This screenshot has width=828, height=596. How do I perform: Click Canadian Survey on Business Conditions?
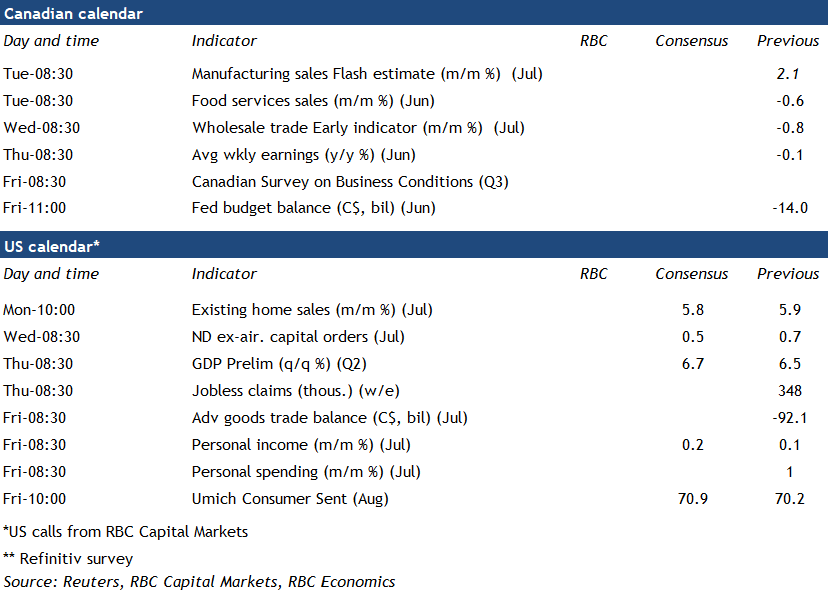point(346,182)
